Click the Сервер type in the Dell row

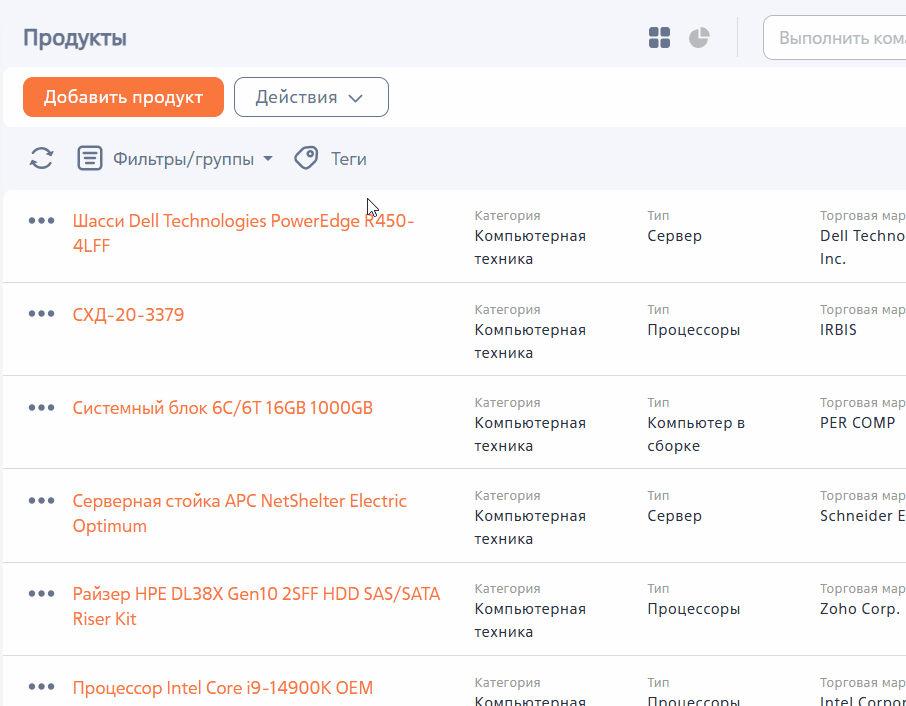(674, 236)
